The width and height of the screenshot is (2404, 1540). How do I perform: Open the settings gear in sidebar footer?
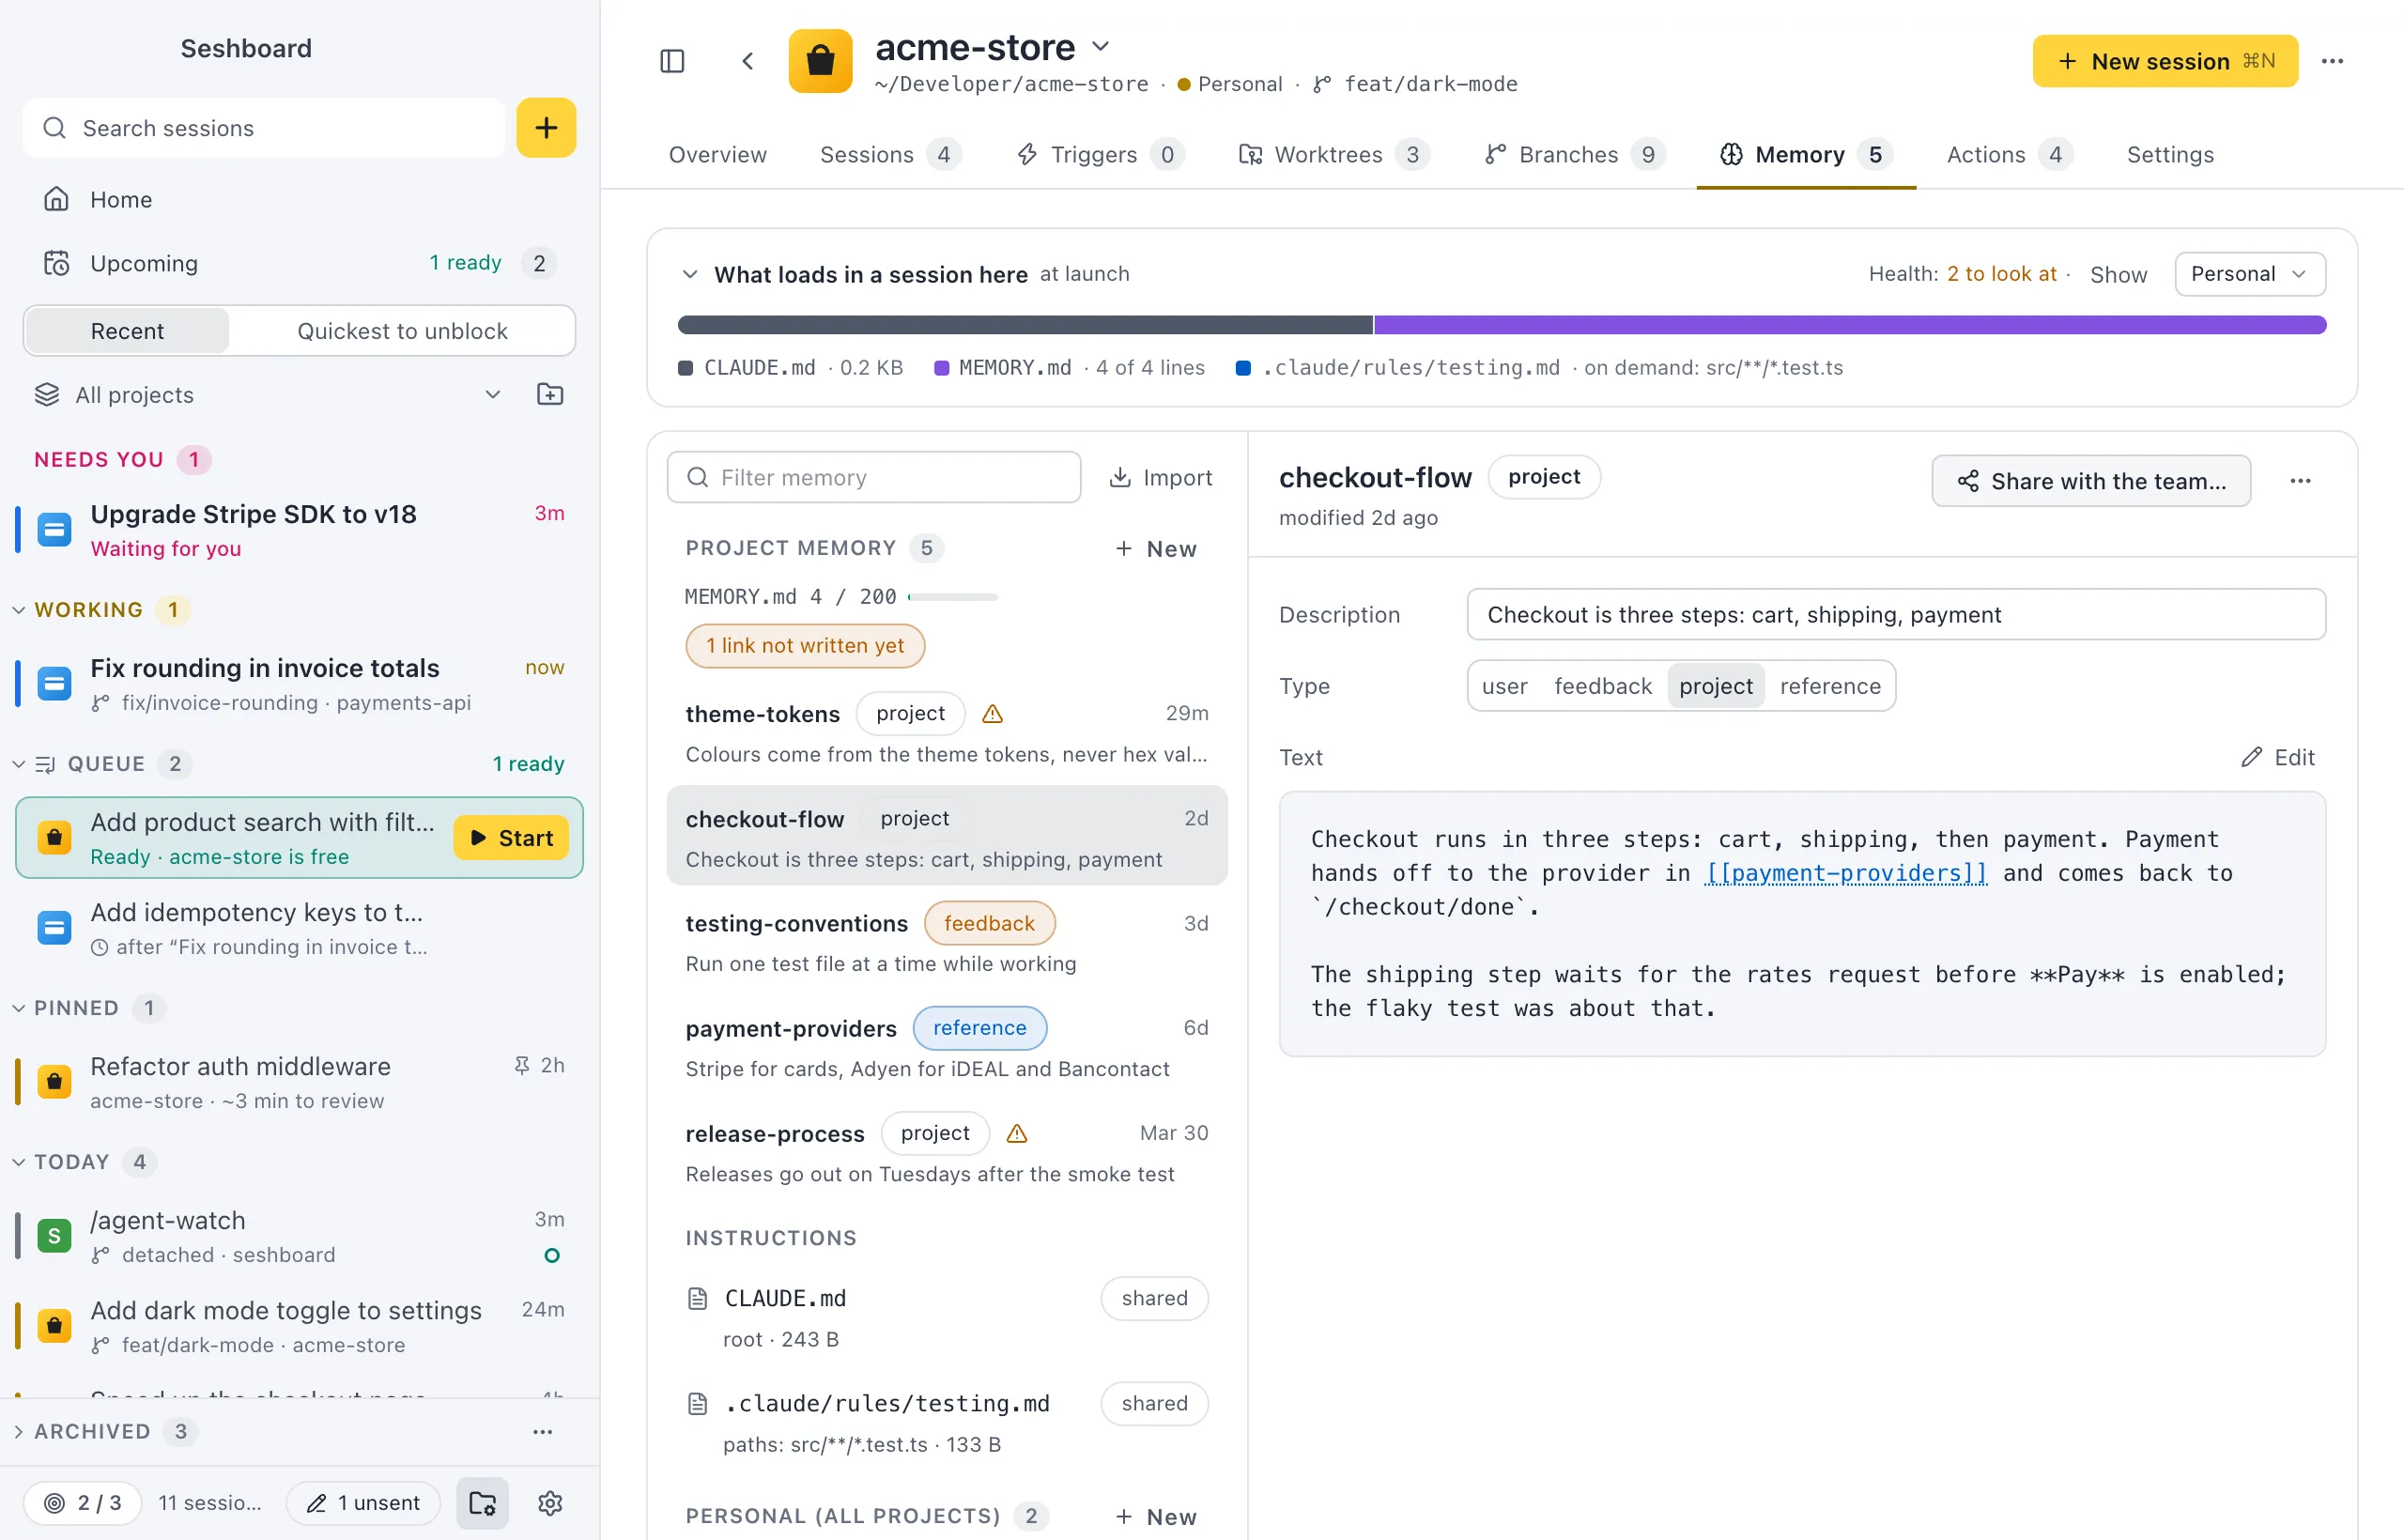tap(550, 1502)
